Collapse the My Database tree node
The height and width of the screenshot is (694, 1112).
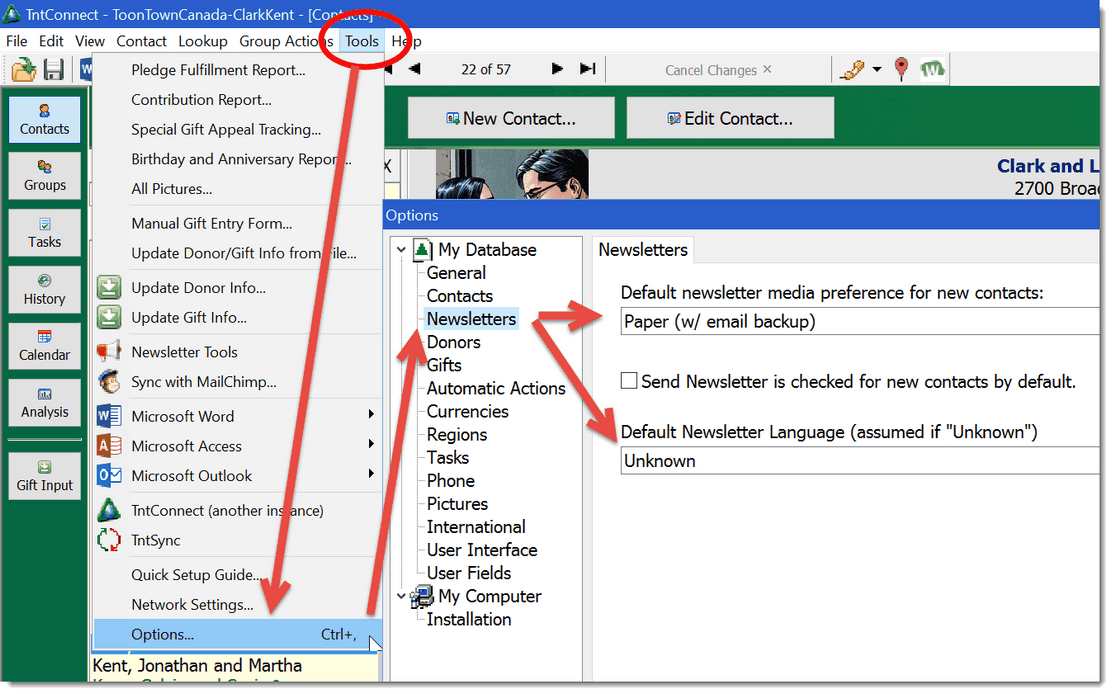pos(401,250)
